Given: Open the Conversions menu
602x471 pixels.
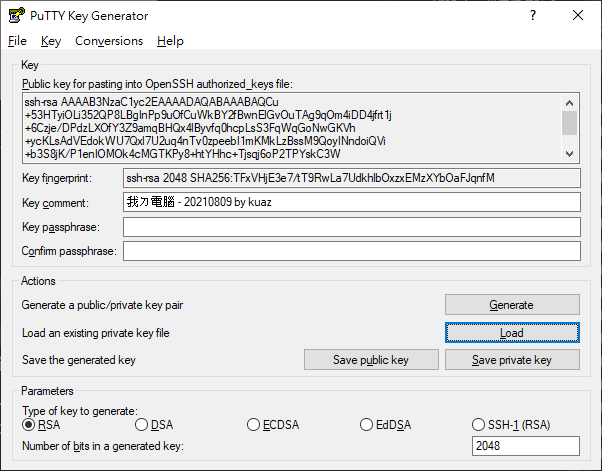Looking at the screenshot, I should click(109, 41).
